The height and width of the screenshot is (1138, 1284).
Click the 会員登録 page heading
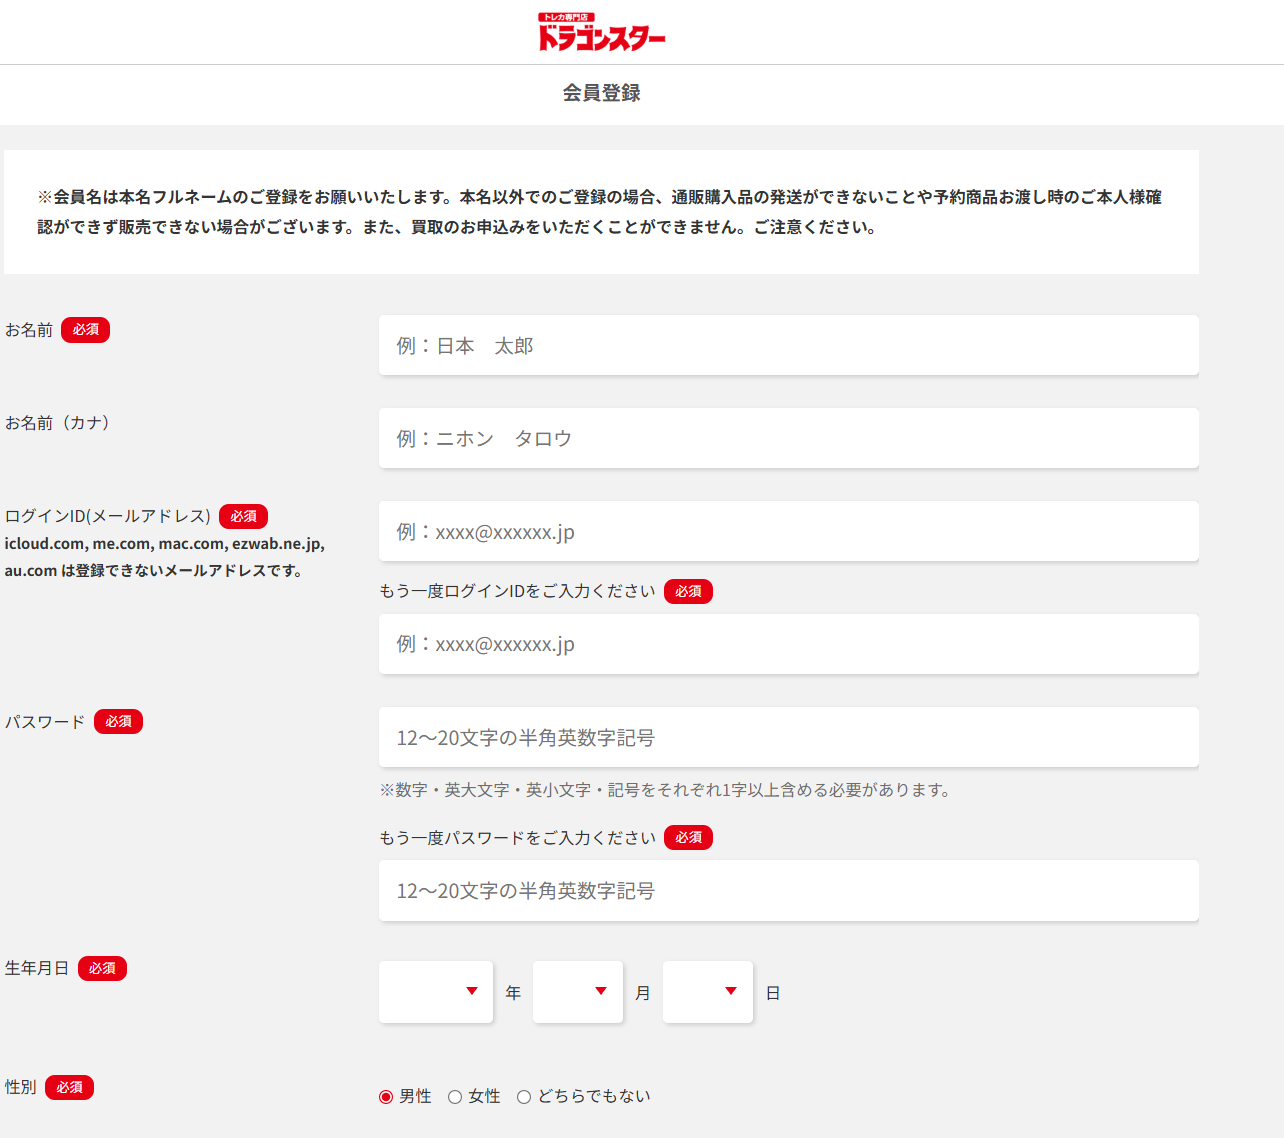coord(601,93)
